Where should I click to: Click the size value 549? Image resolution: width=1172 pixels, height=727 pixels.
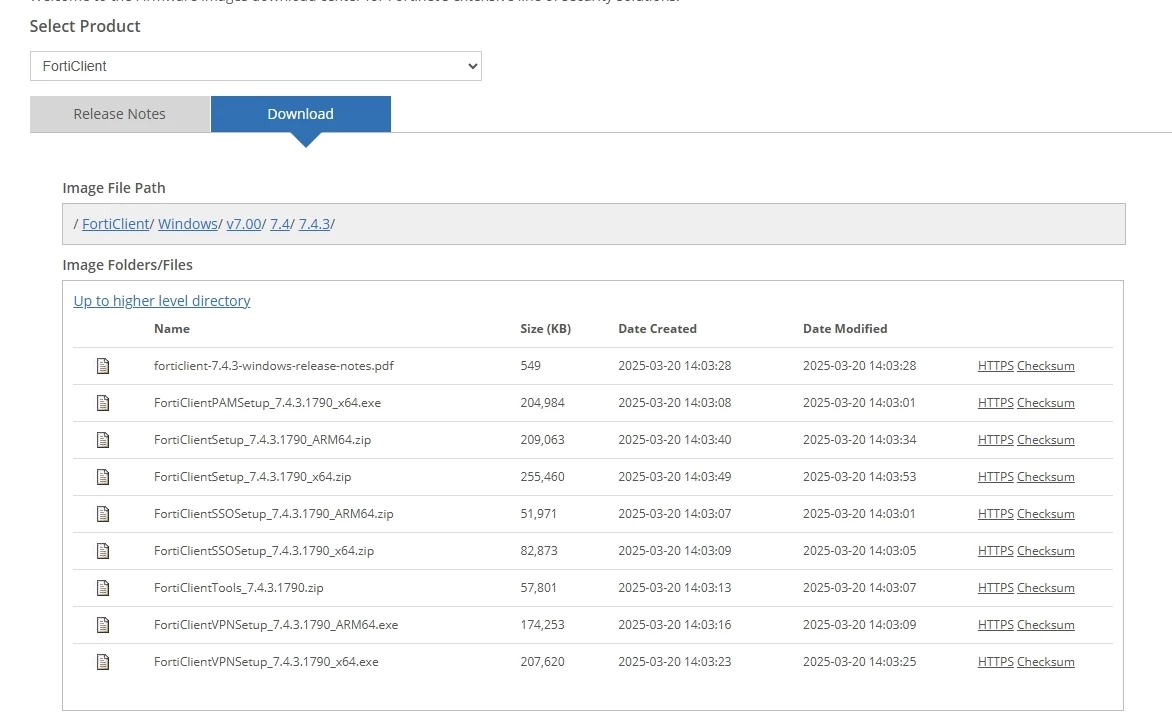531,365
